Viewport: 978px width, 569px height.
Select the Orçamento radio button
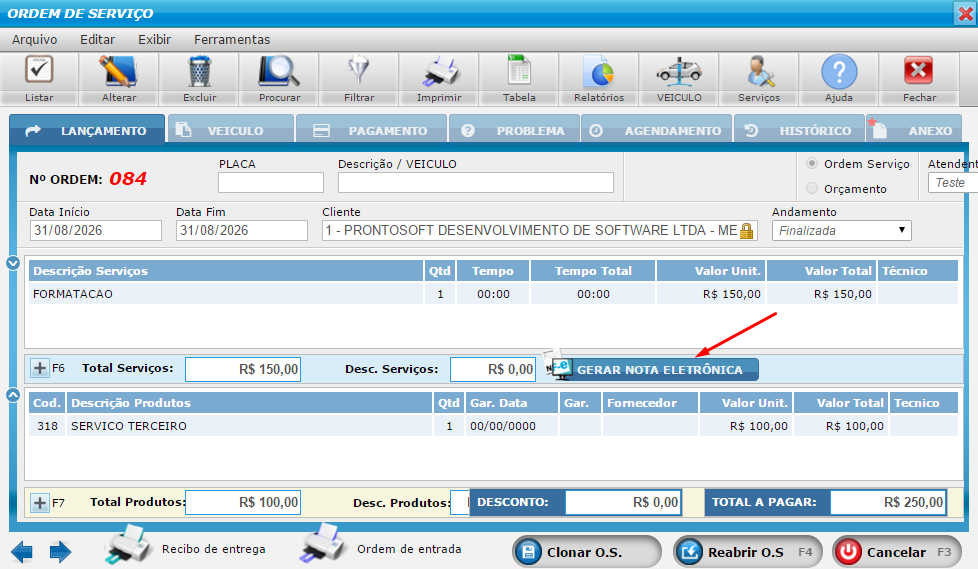[x=812, y=188]
